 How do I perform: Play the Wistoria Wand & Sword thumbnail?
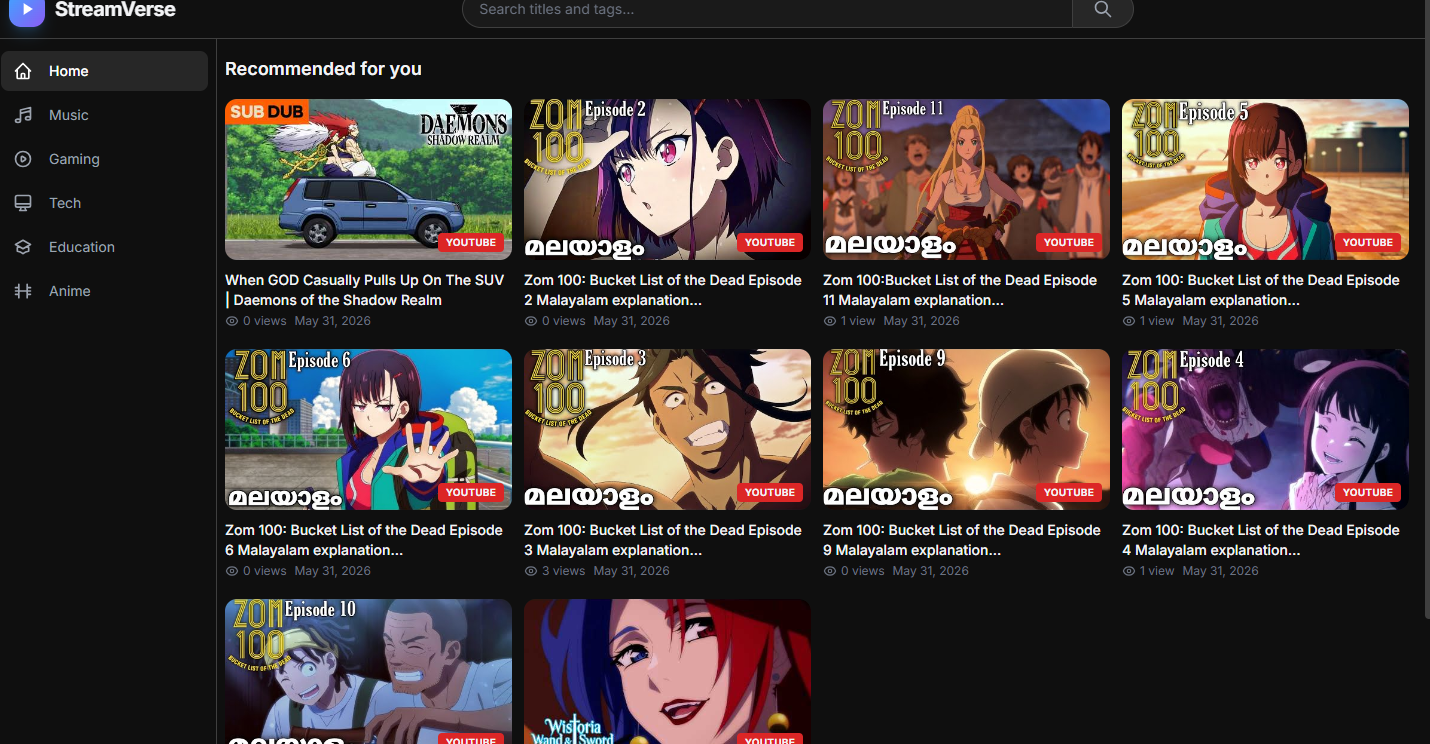667,671
